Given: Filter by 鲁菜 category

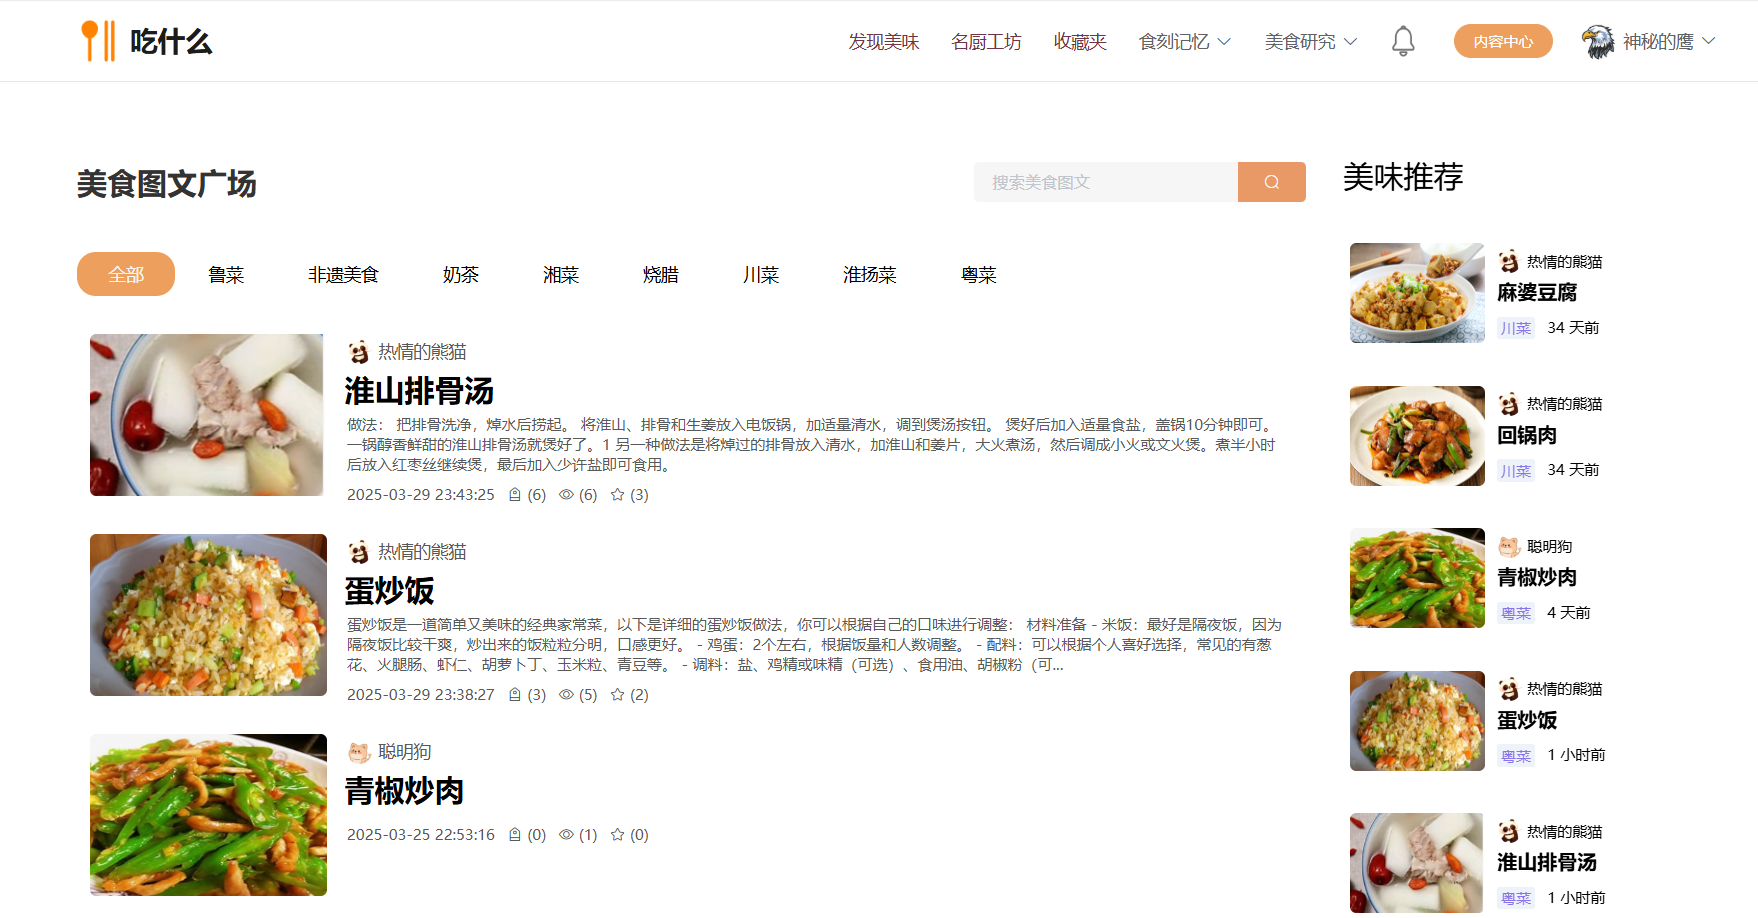Looking at the screenshot, I should point(226,275).
